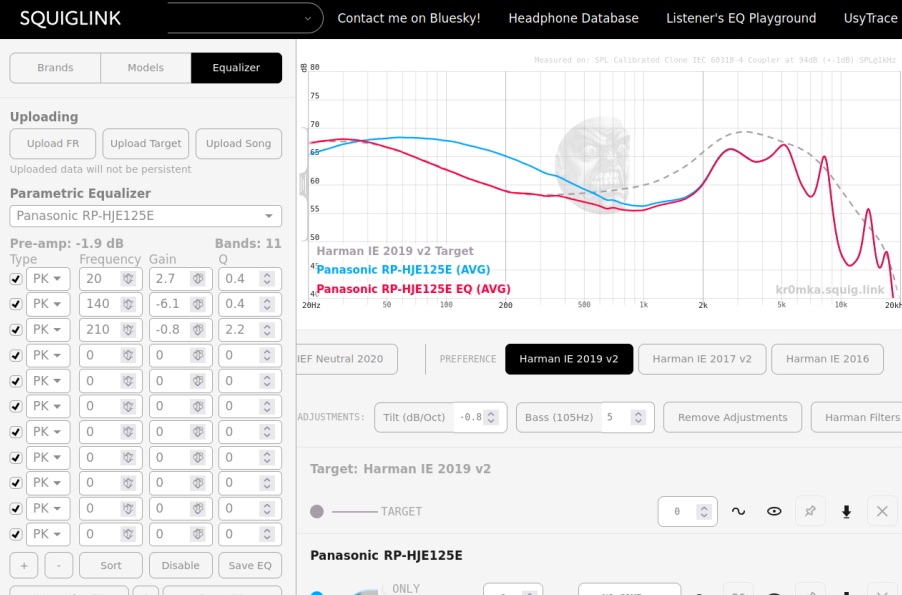Screen dimensions: 902x595
Task: Click the target download arrow icon
Action: click(846, 511)
